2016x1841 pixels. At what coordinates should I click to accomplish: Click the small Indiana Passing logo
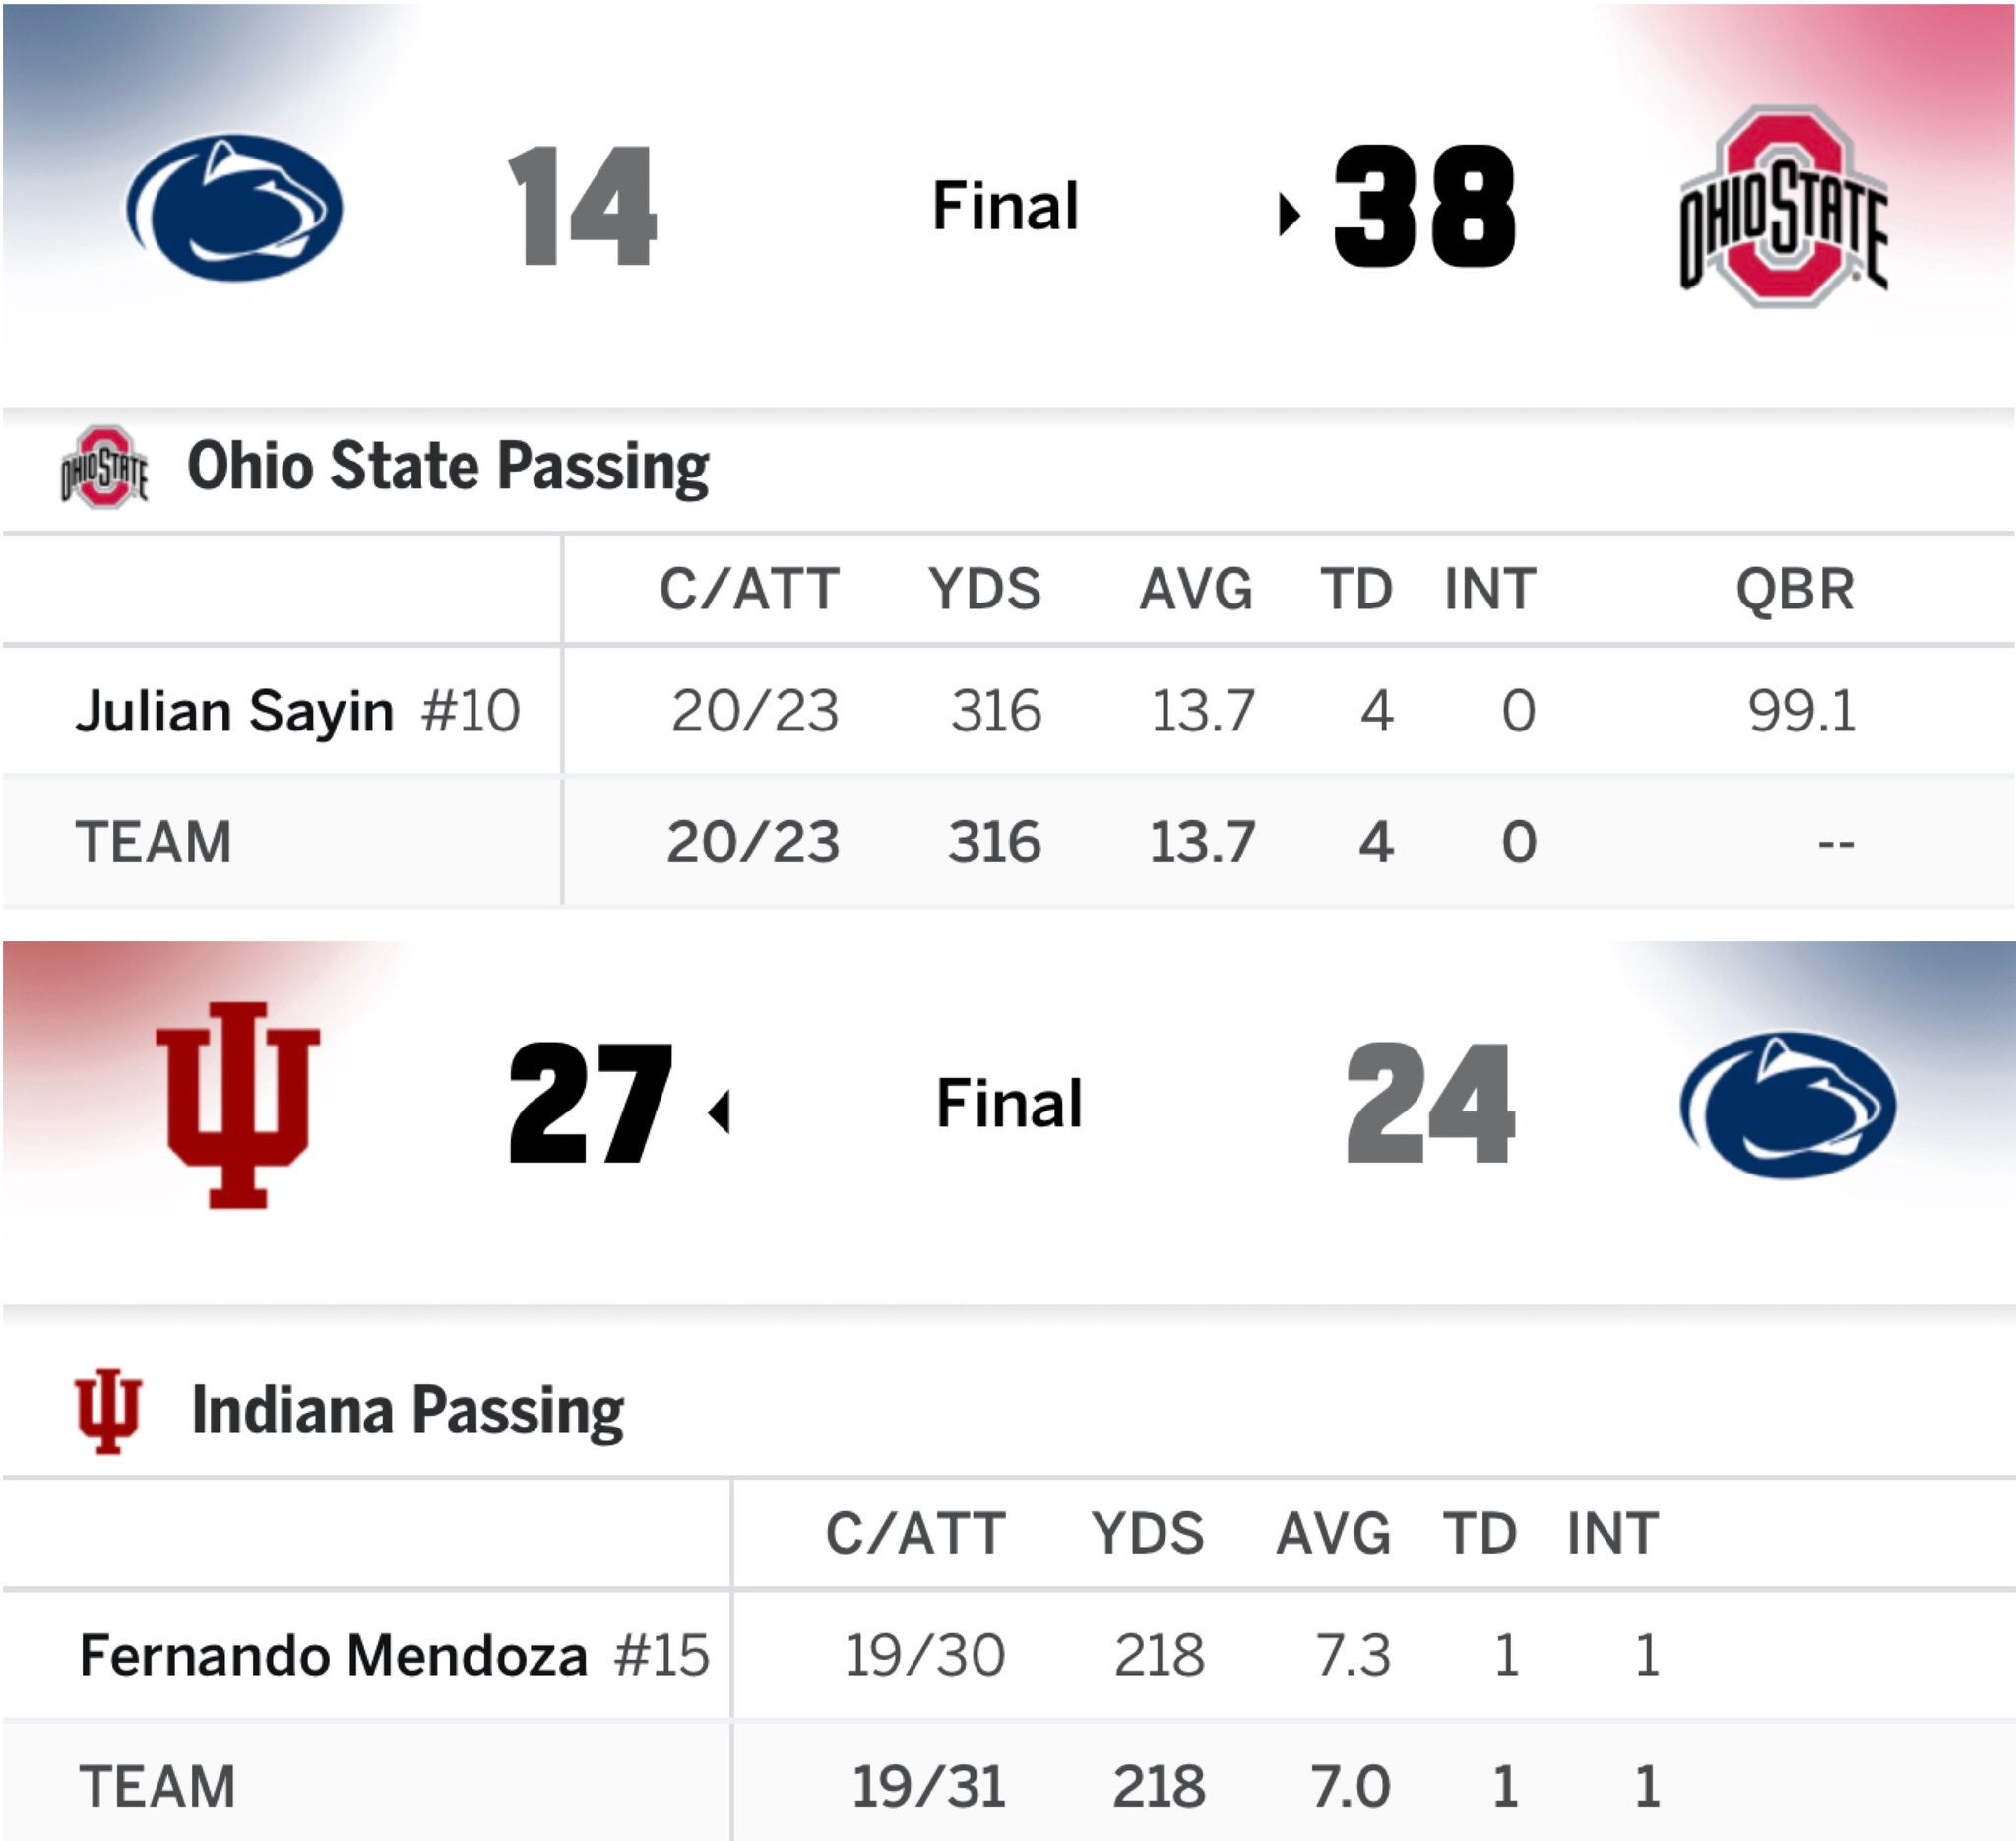[108, 1410]
